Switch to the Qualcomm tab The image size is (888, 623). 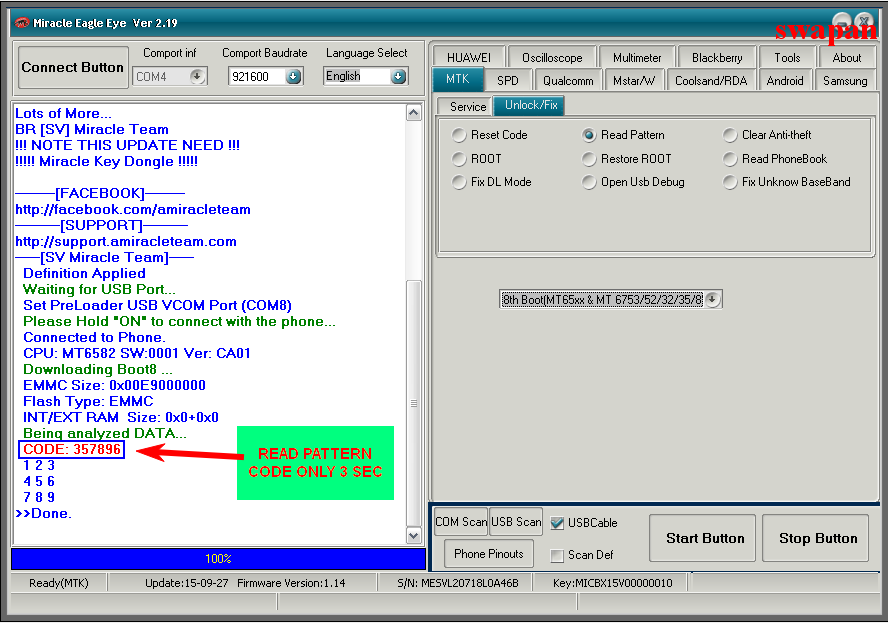click(568, 80)
